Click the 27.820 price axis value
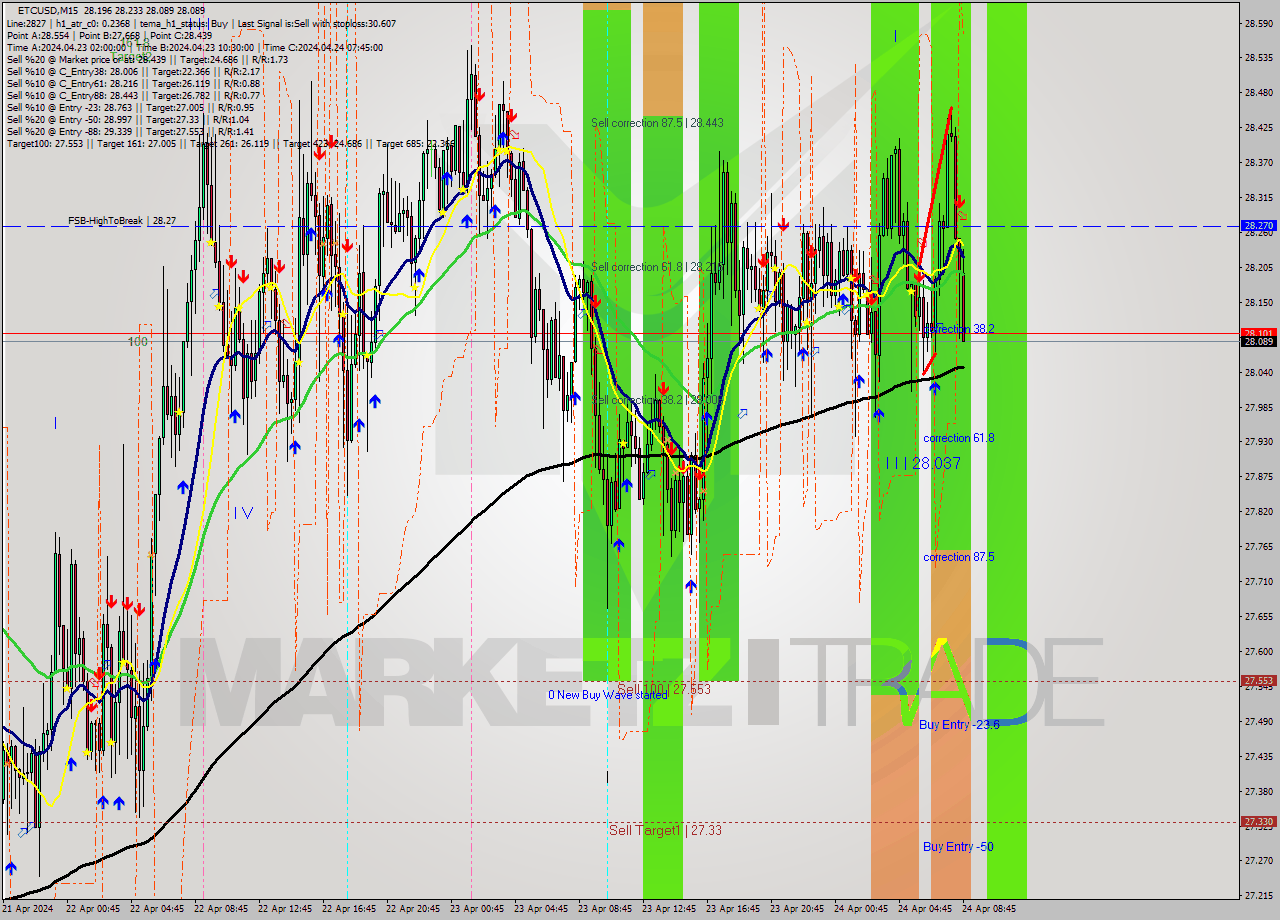Viewport: 1280px width, 920px height. (1258, 511)
